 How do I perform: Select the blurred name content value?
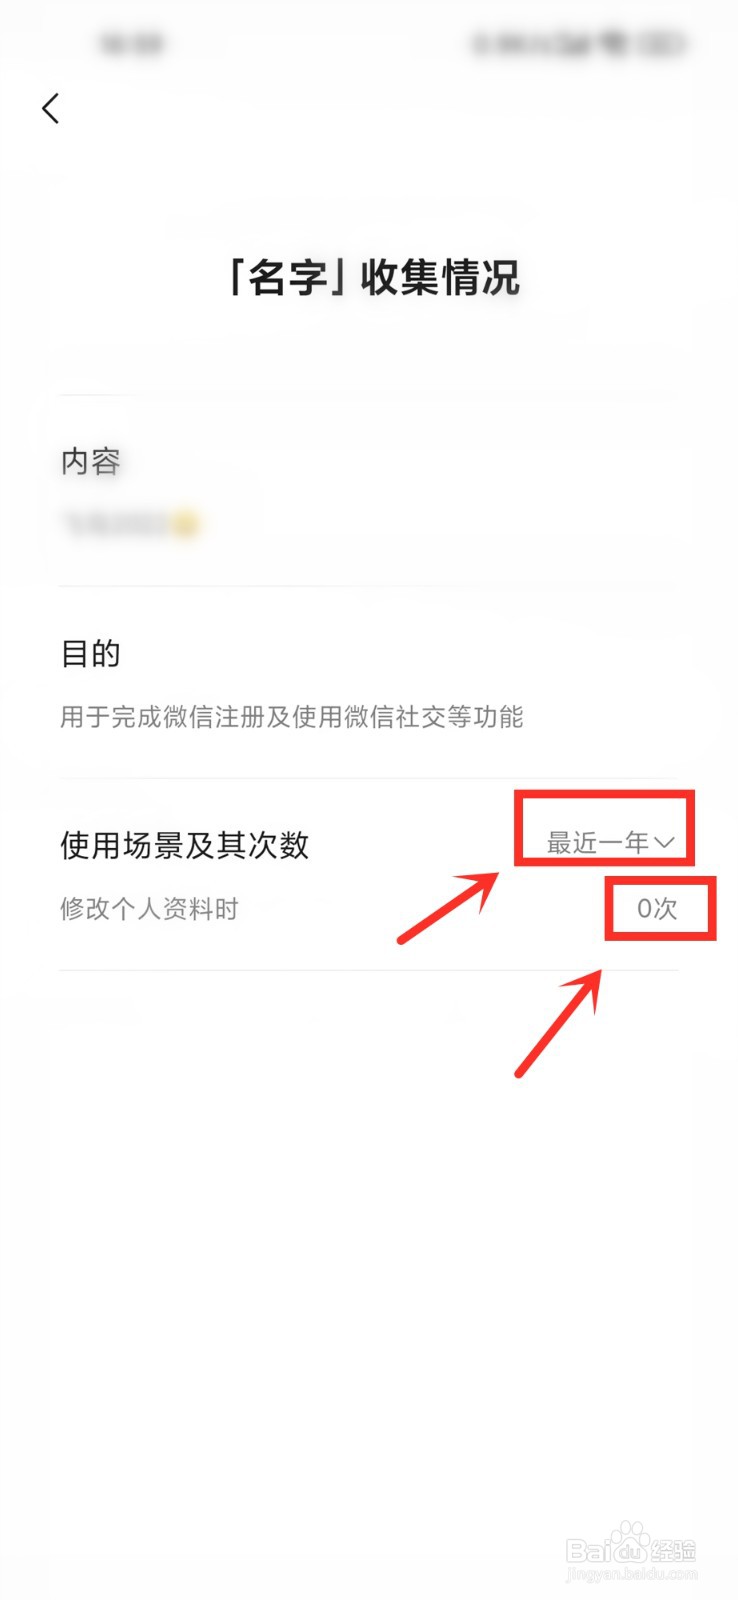[x=130, y=523]
